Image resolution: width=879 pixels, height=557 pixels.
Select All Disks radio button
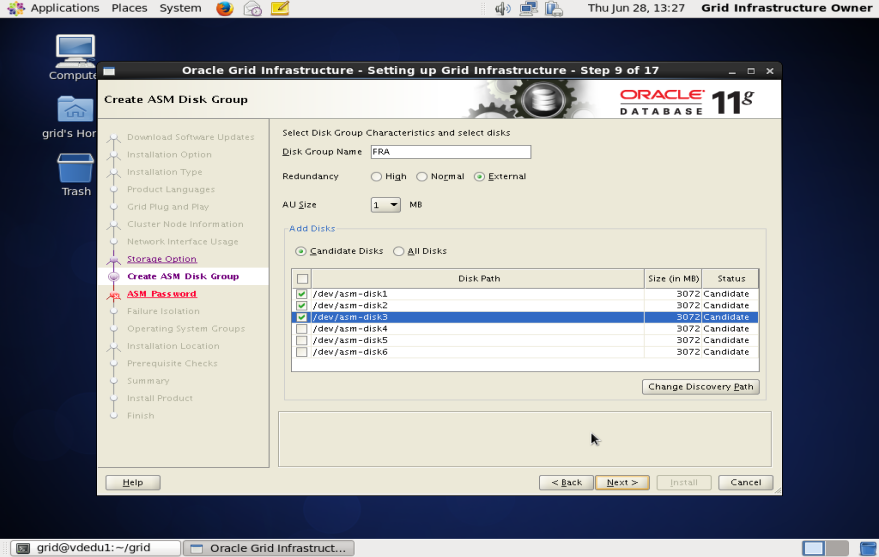tap(399, 251)
